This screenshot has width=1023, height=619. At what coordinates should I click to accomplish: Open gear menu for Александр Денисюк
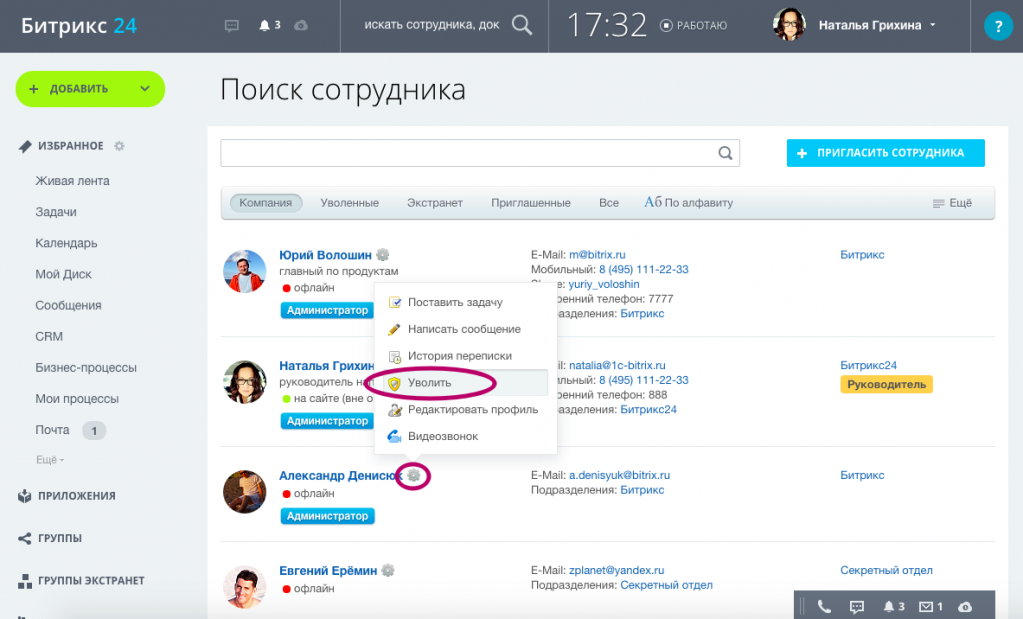414,476
